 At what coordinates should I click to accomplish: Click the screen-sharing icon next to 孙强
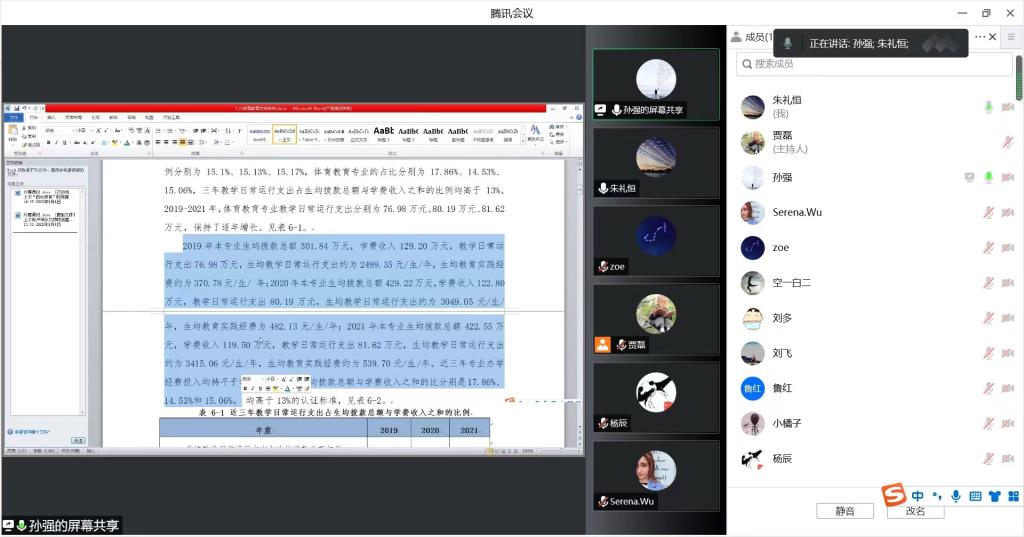(969, 177)
